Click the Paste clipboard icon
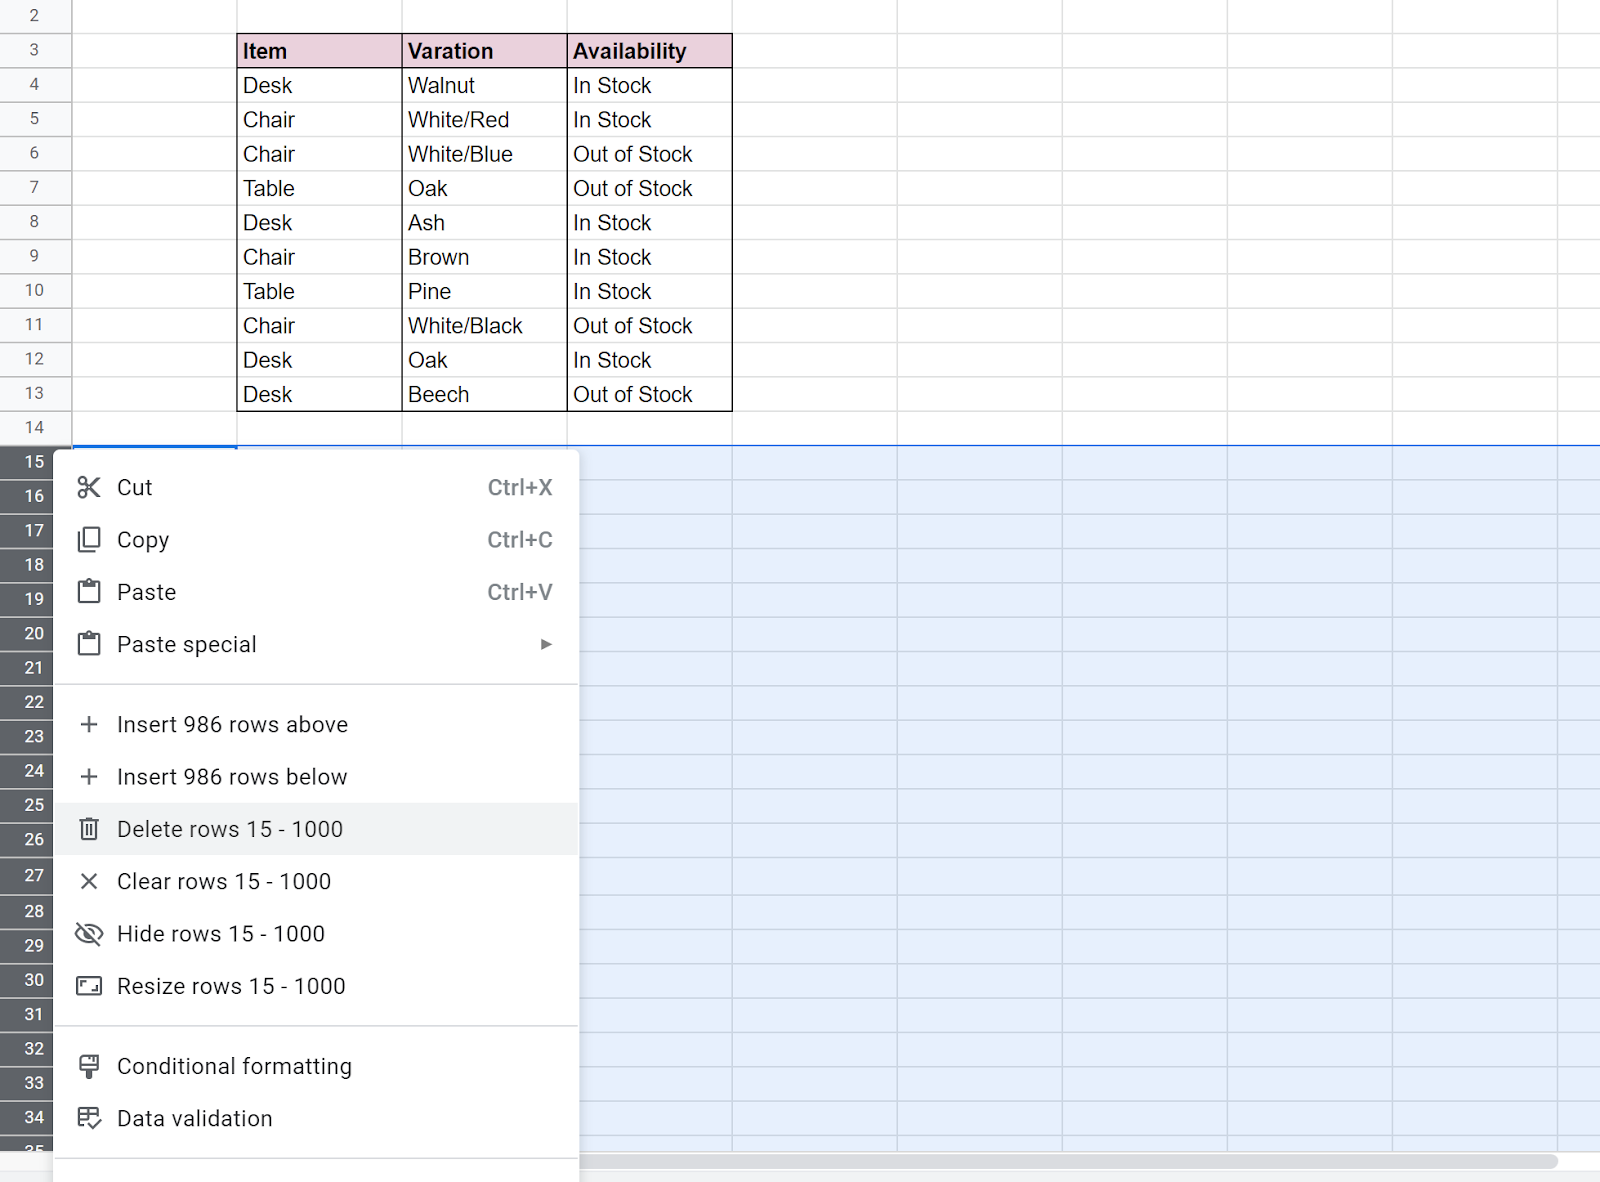Viewport: 1600px width, 1182px height. point(89,591)
